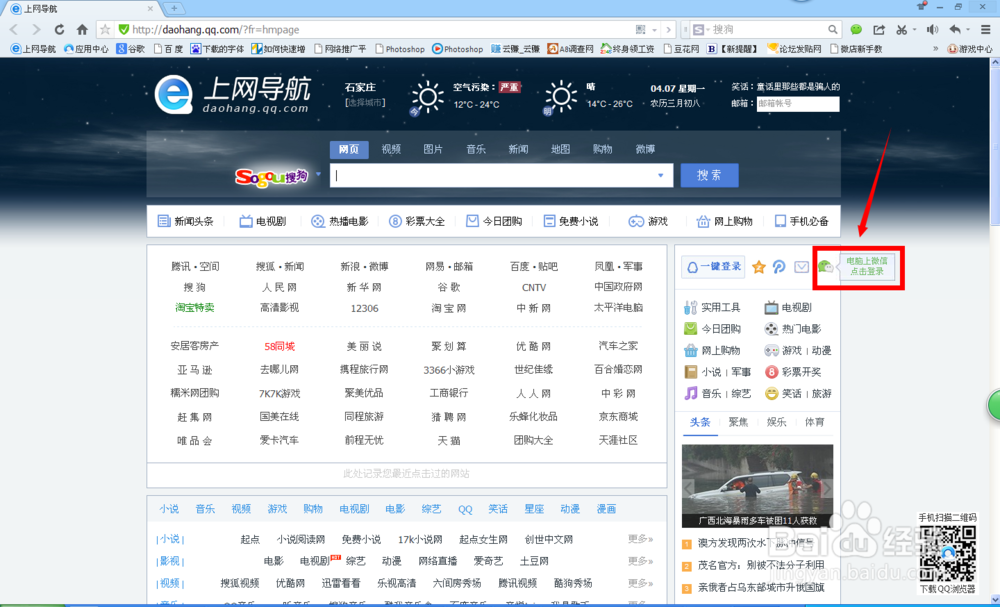
Task: Select the 星座 category tab
Action: [x=534, y=509]
